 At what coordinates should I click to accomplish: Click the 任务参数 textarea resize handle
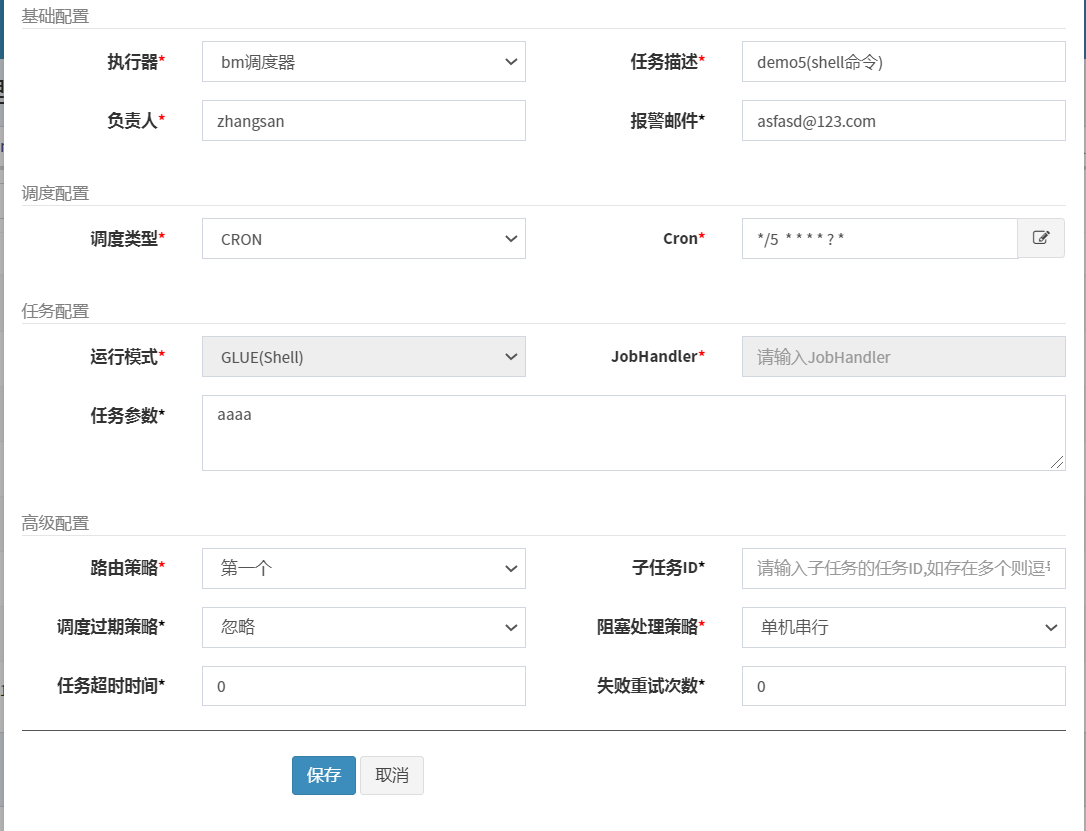tap(1058, 463)
